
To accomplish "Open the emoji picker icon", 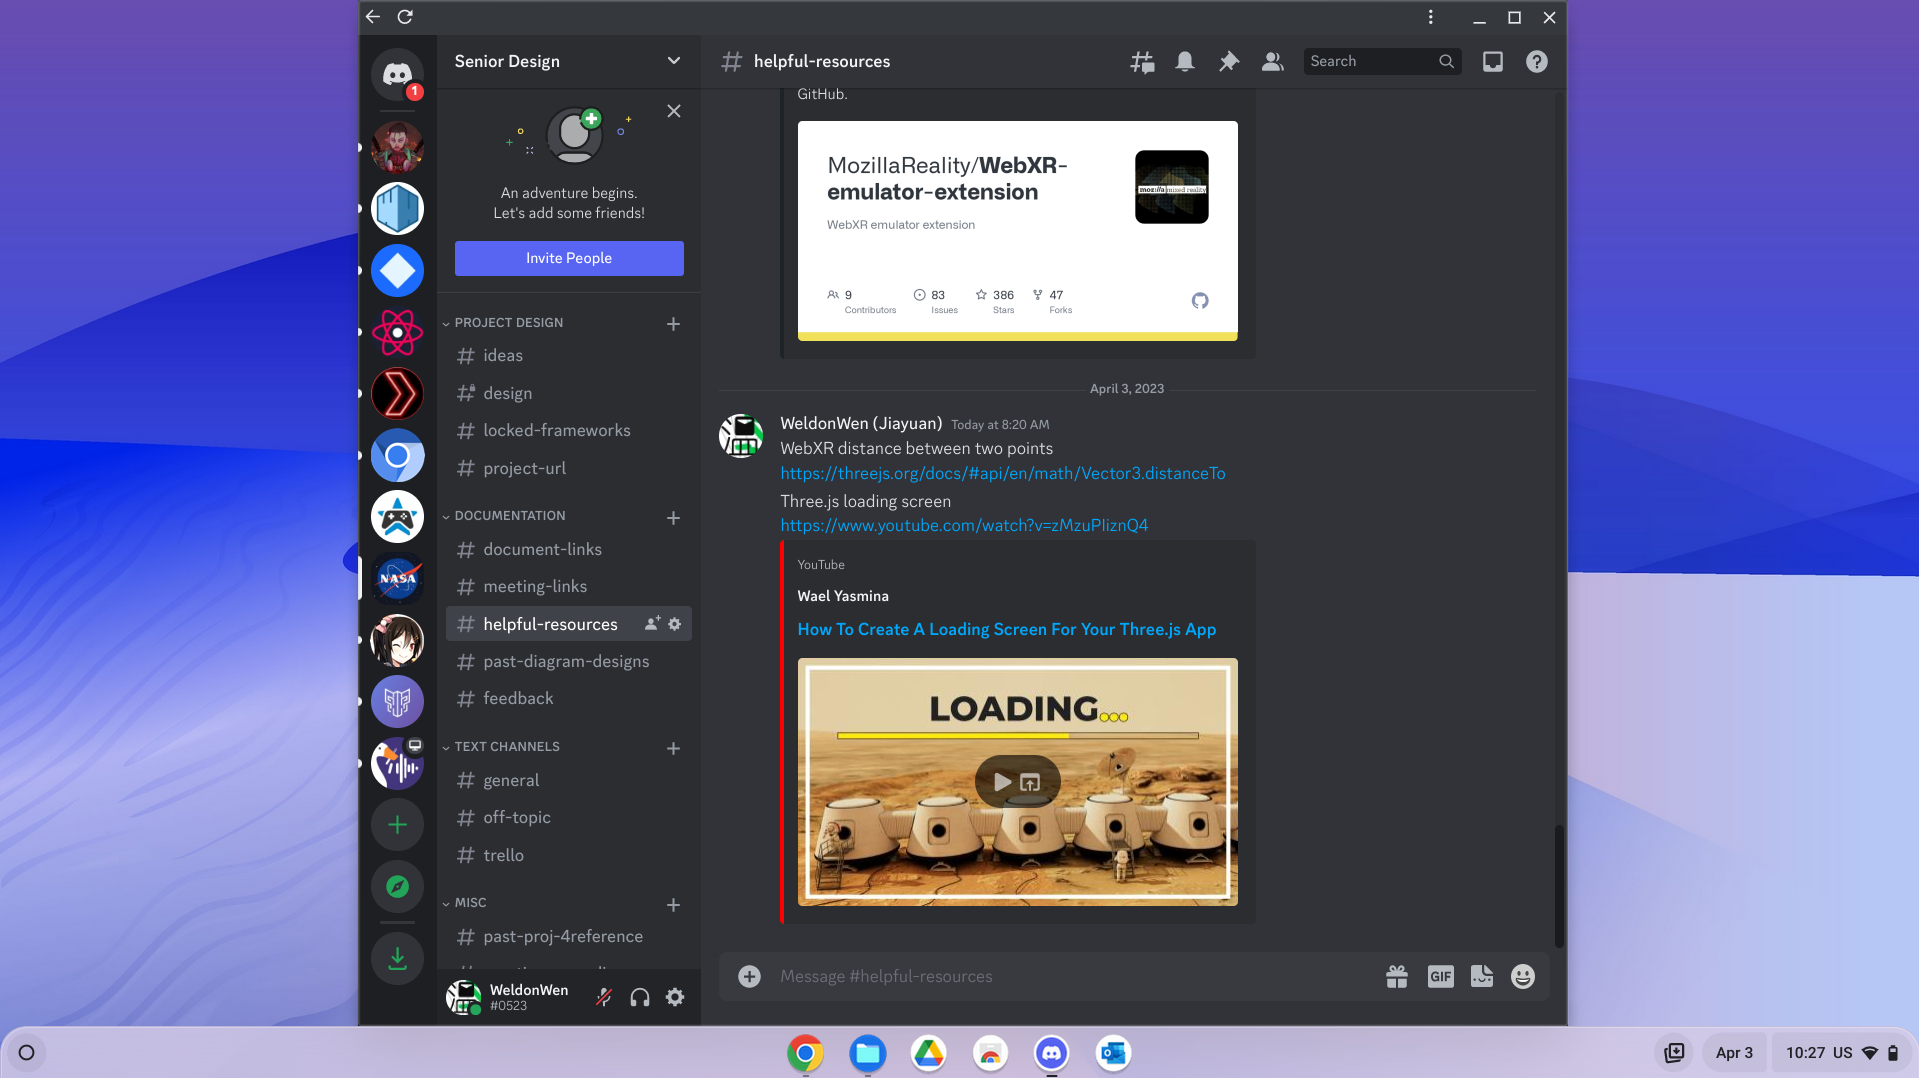I will coord(1522,977).
